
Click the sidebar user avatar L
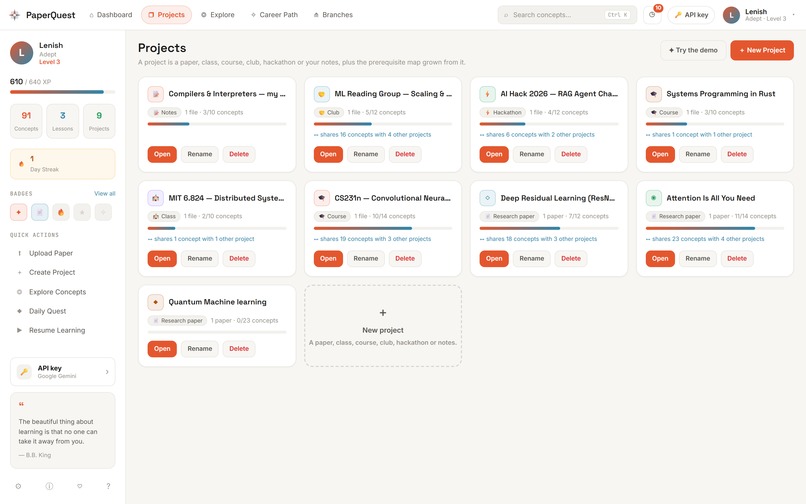click(x=22, y=53)
